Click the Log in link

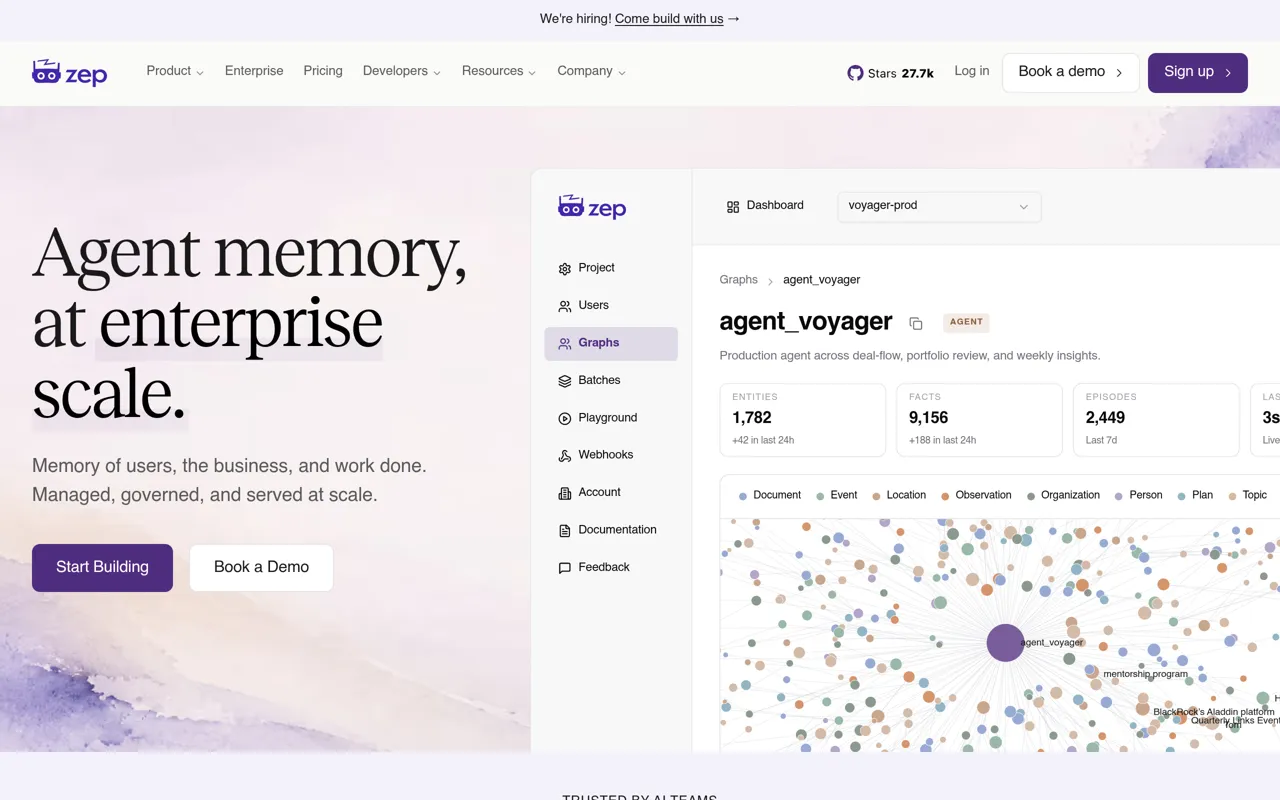972,71
